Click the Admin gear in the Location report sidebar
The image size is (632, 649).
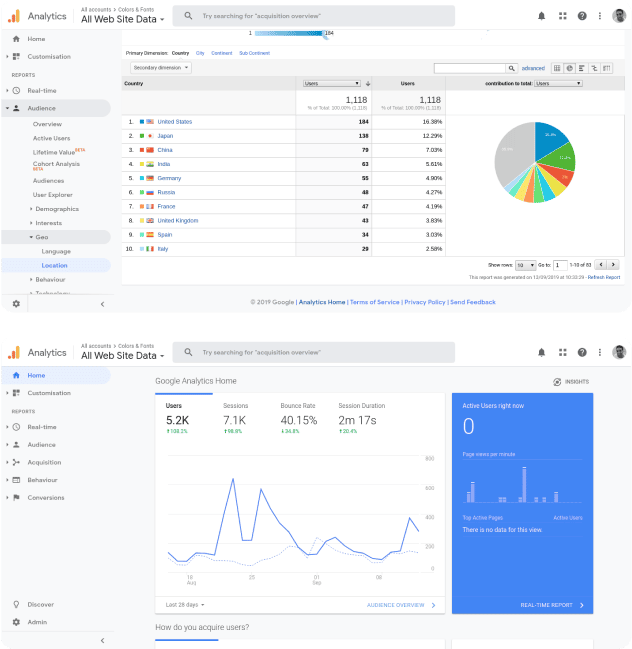16,304
